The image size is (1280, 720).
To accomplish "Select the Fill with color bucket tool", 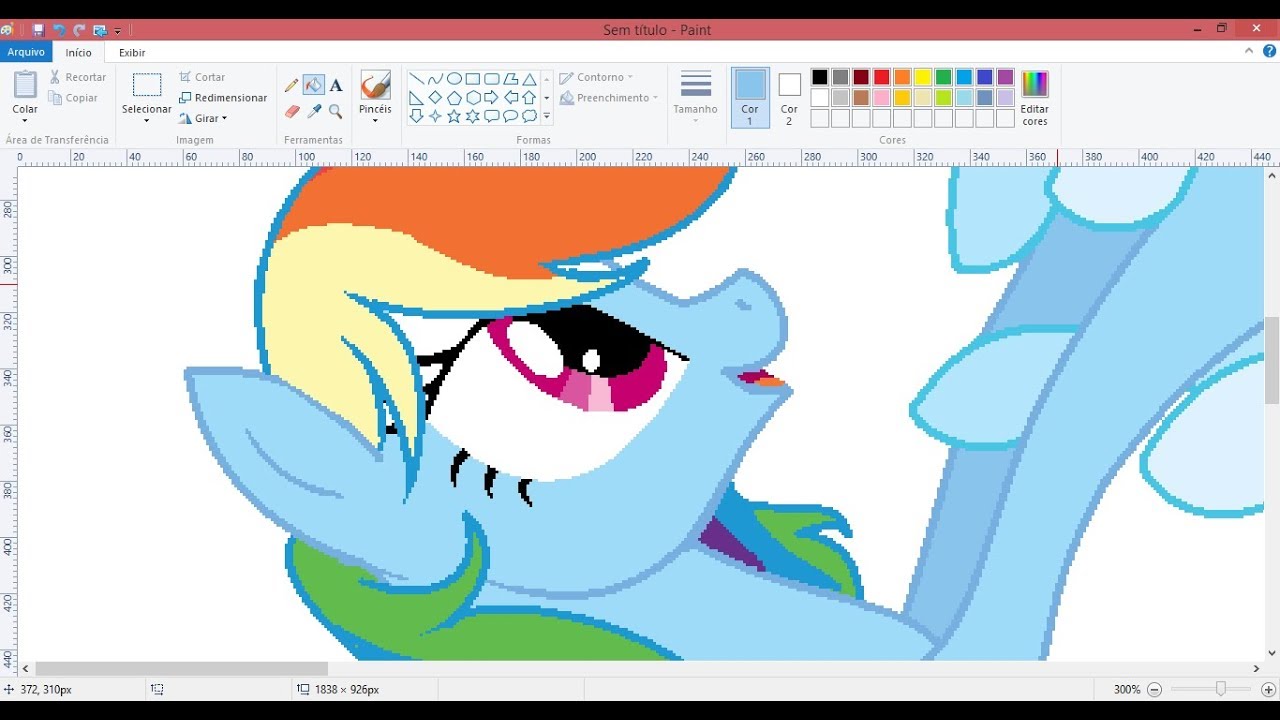I will [314, 86].
